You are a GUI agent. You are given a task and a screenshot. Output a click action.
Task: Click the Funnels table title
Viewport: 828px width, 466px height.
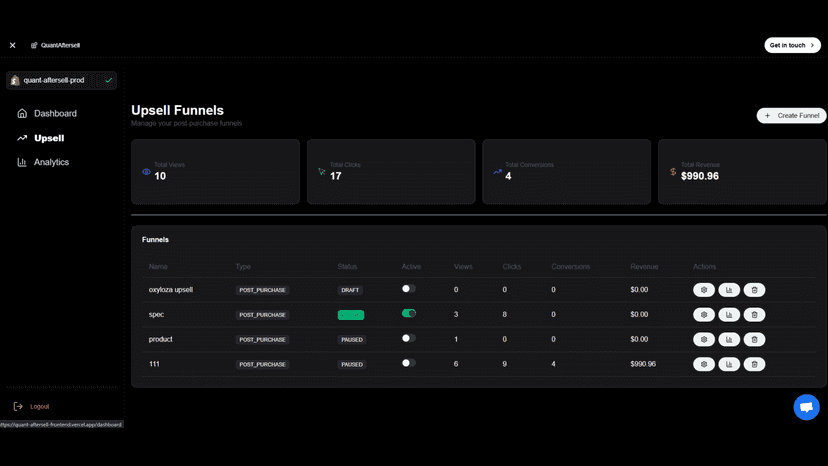(155, 240)
